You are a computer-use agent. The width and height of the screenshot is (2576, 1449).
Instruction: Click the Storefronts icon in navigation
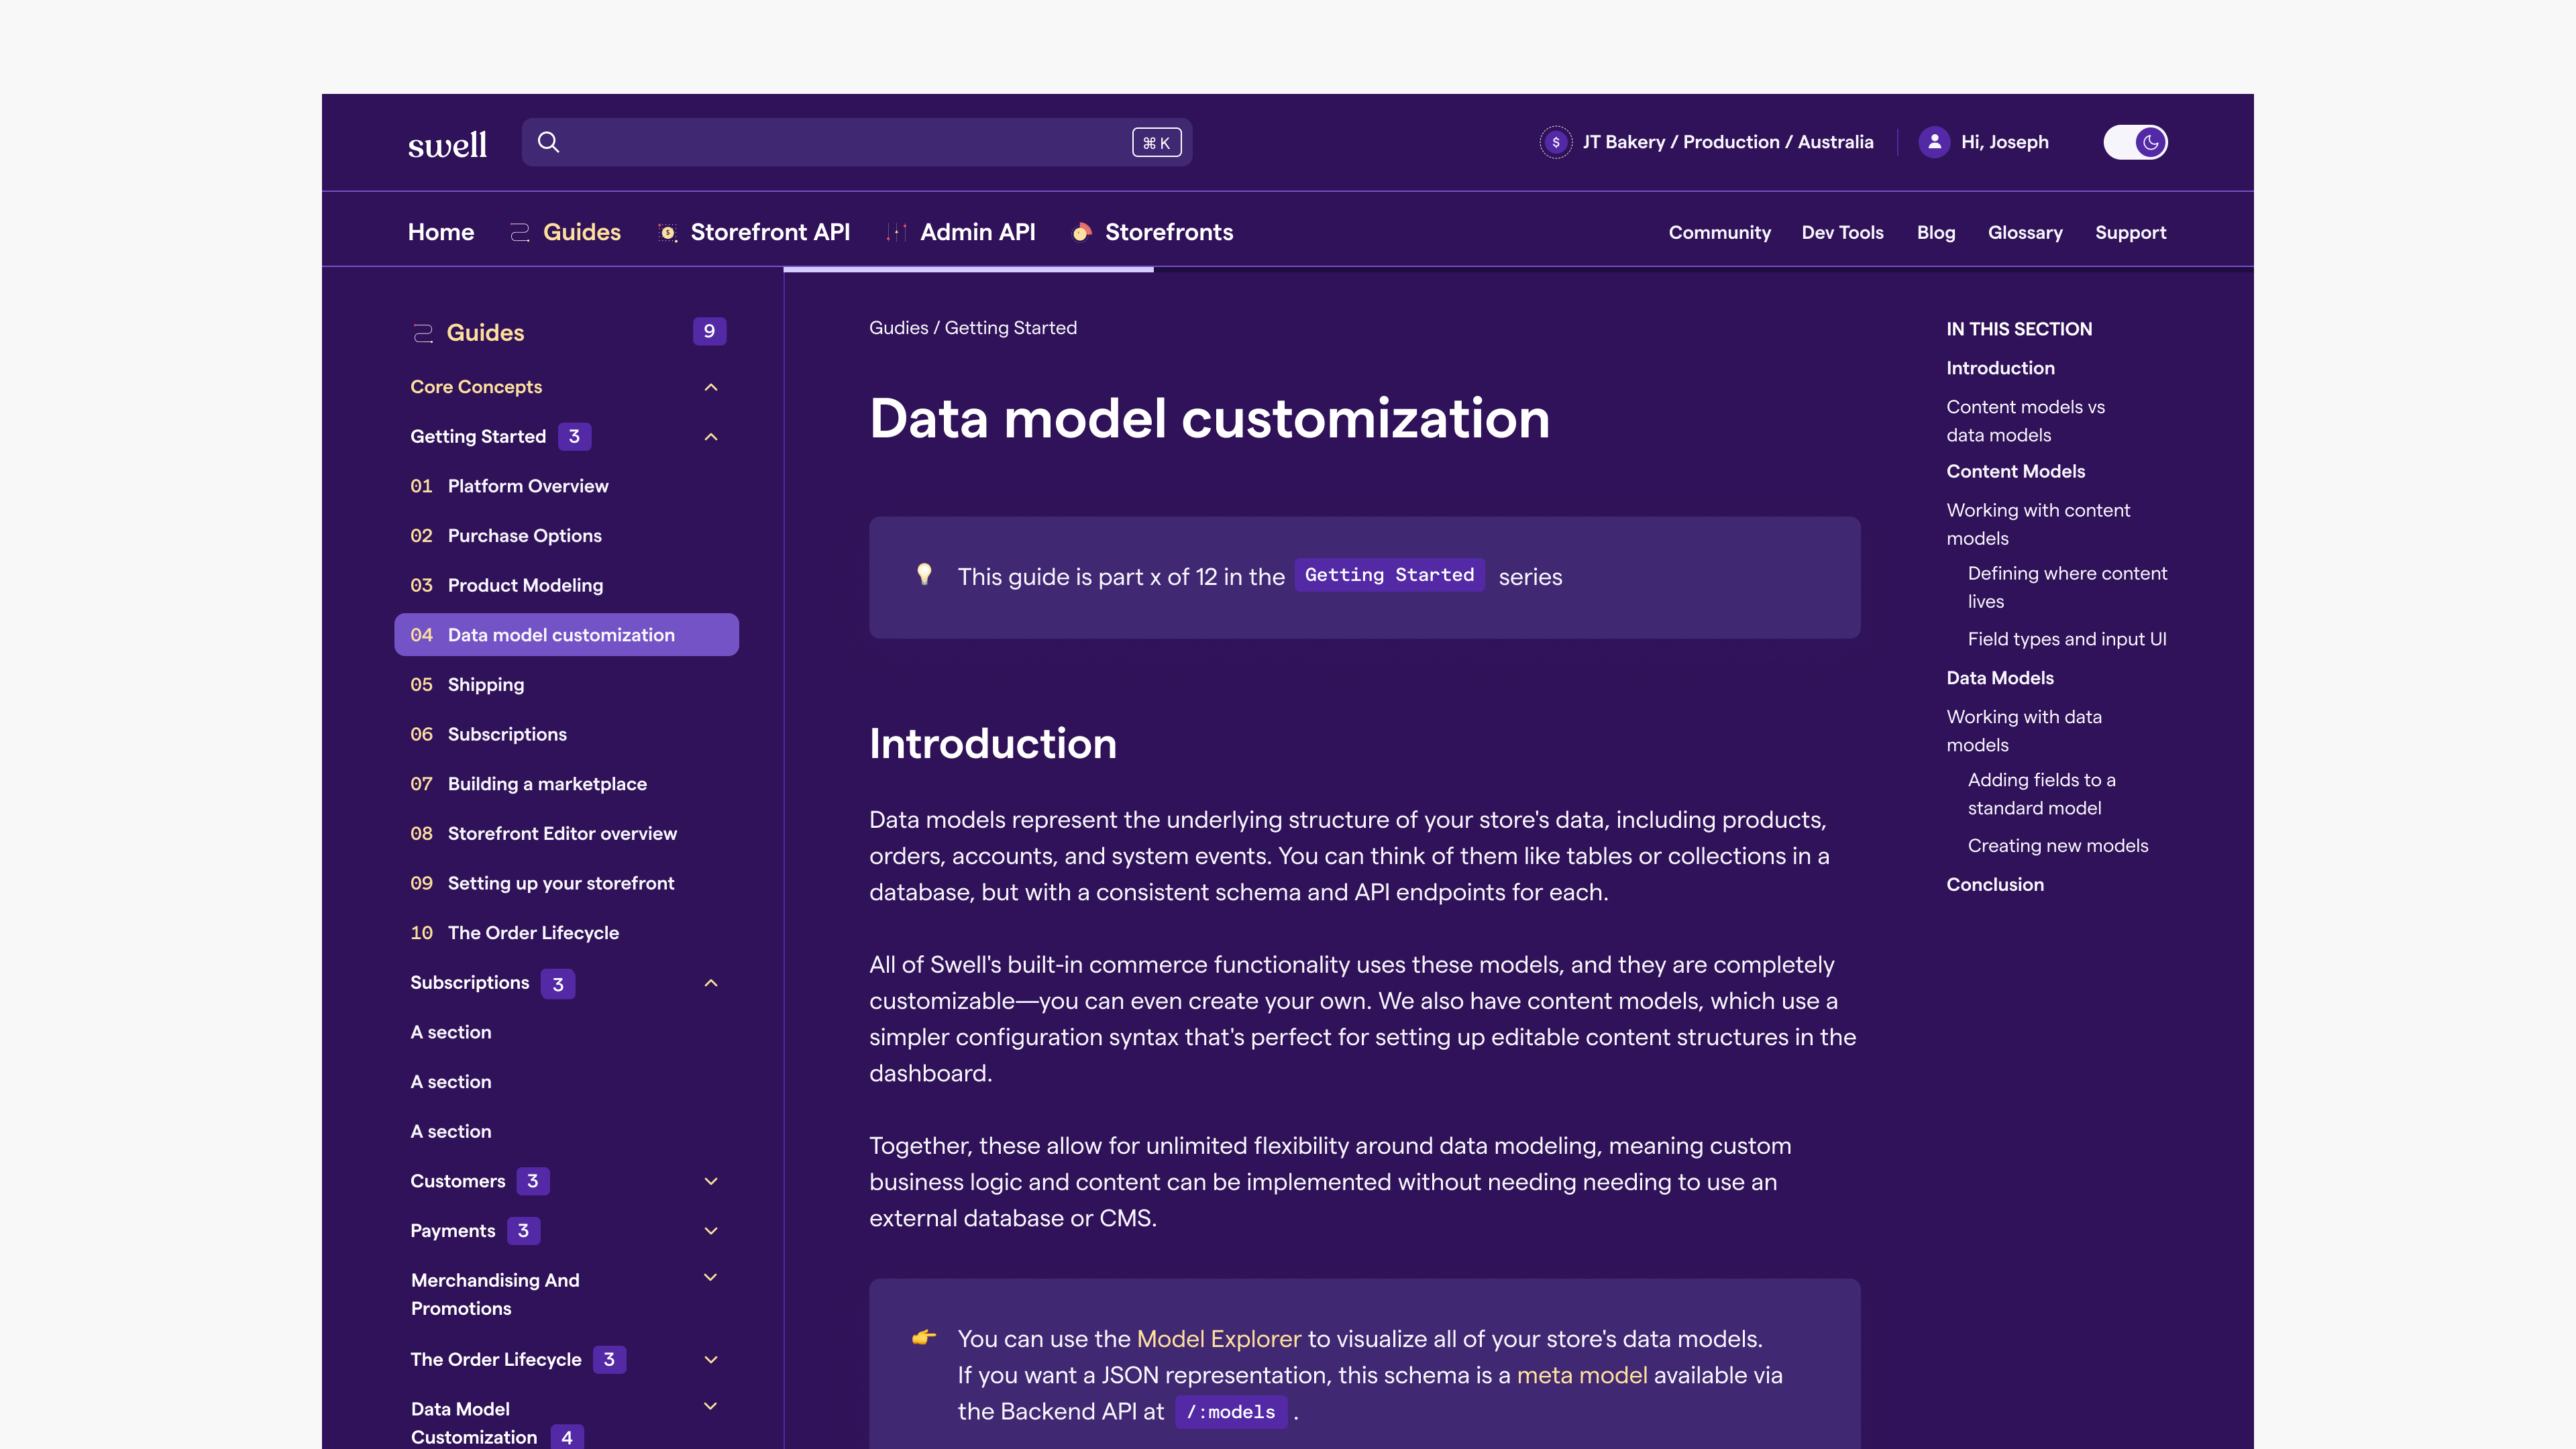[x=1081, y=232]
